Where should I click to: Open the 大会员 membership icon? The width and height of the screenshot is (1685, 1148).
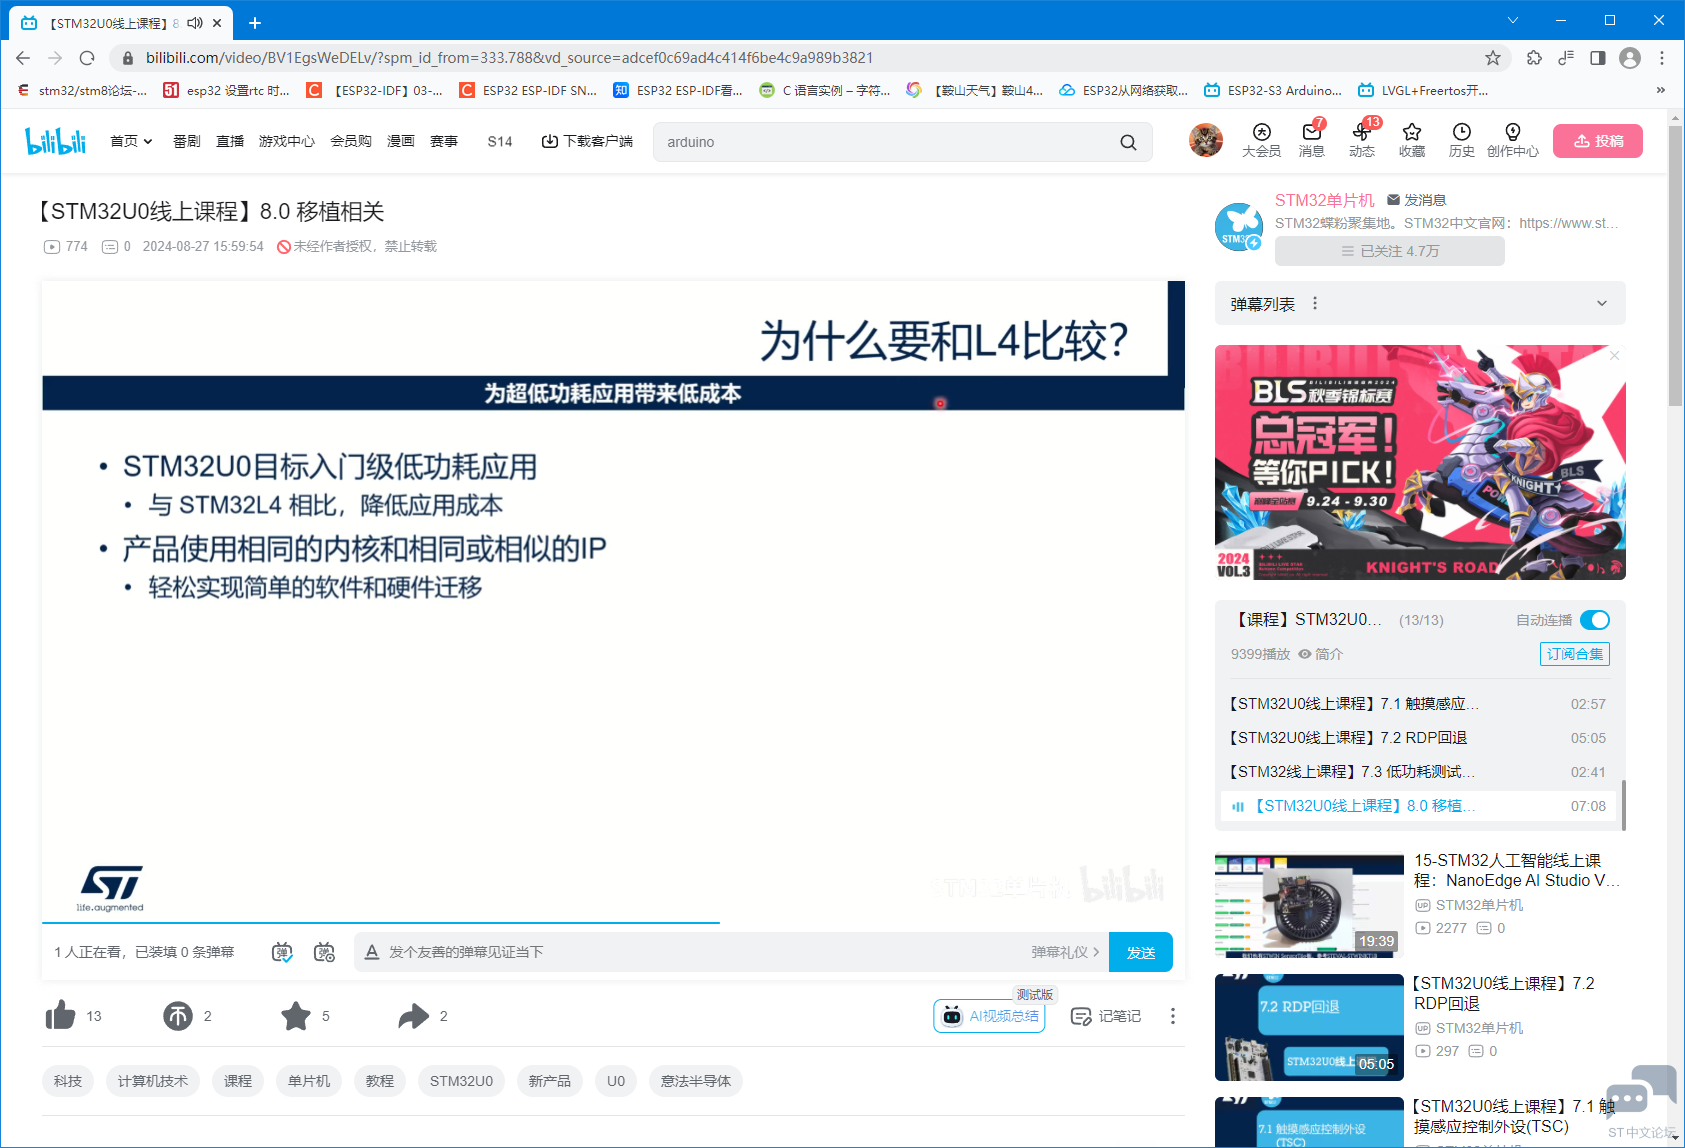click(1262, 141)
